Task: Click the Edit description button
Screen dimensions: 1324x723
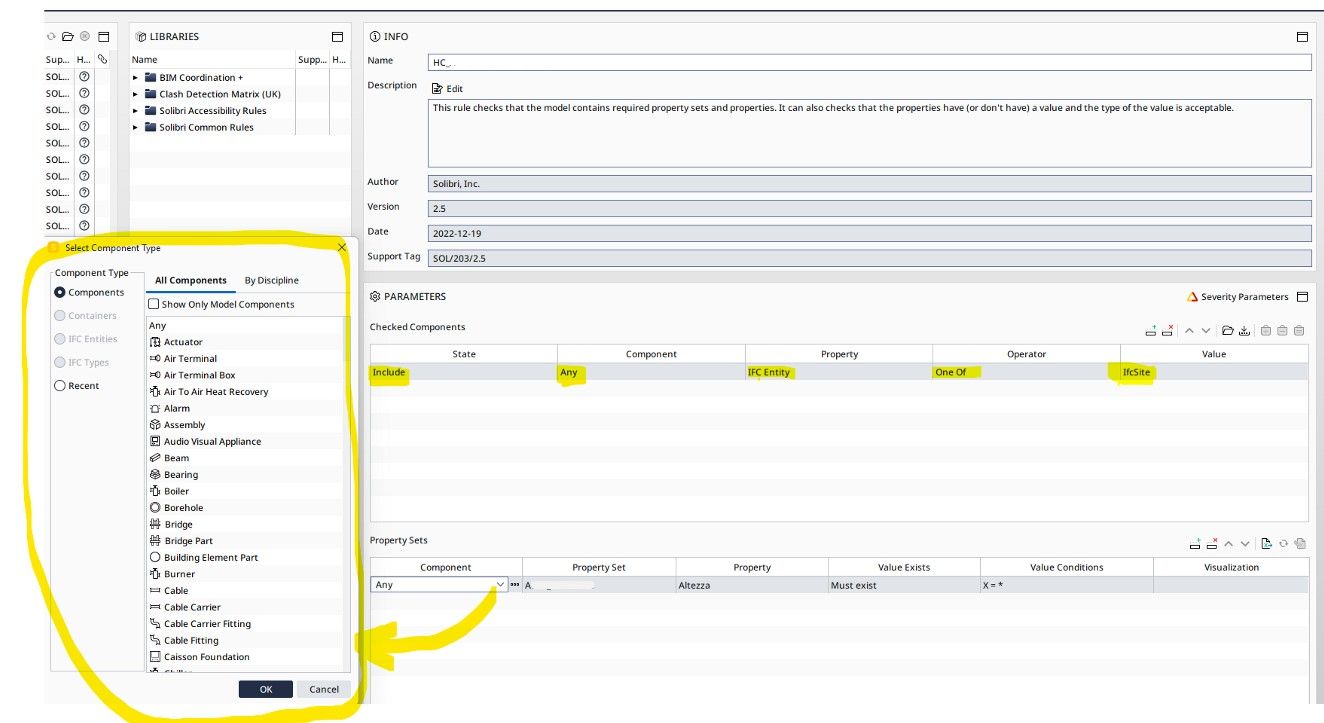Action: pyautogui.click(x=447, y=89)
